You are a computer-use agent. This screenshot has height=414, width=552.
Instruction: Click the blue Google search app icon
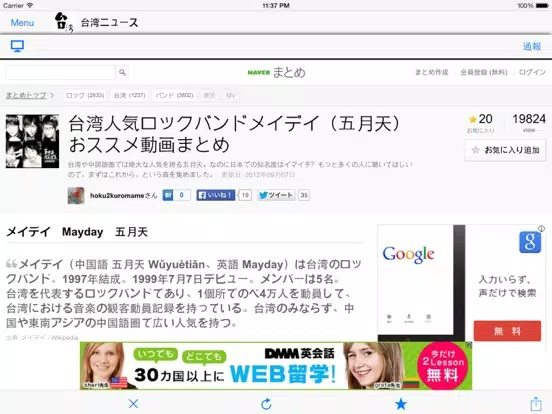pos(530,242)
